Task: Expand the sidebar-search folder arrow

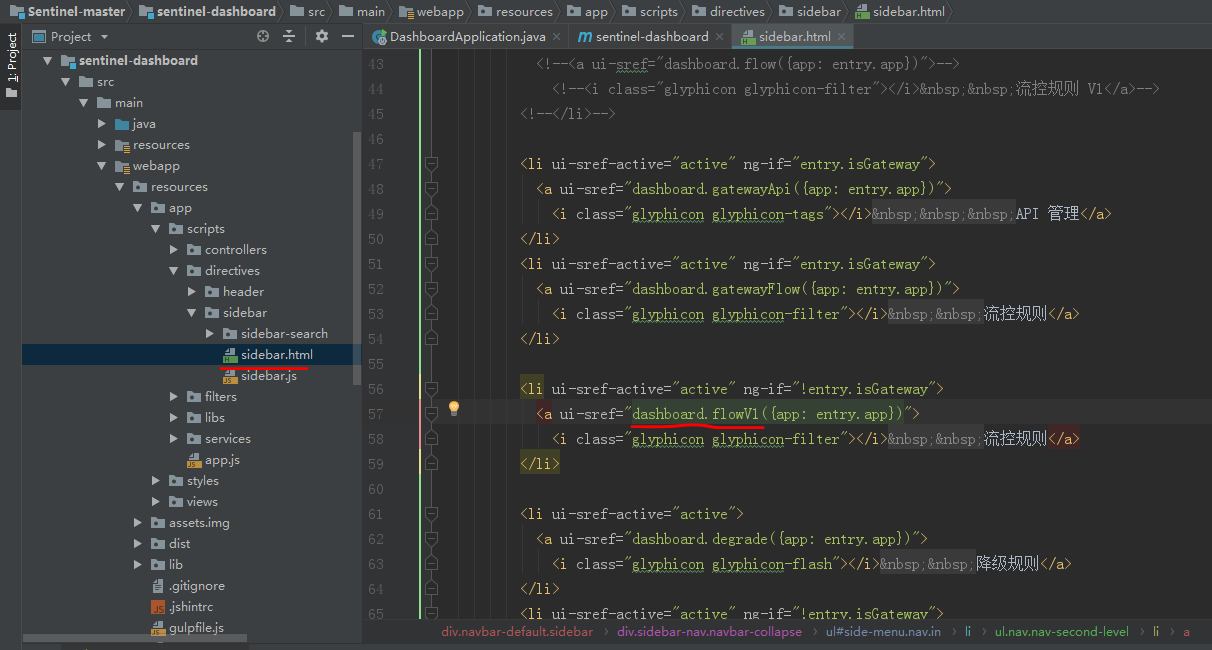Action: (x=209, y=334)
